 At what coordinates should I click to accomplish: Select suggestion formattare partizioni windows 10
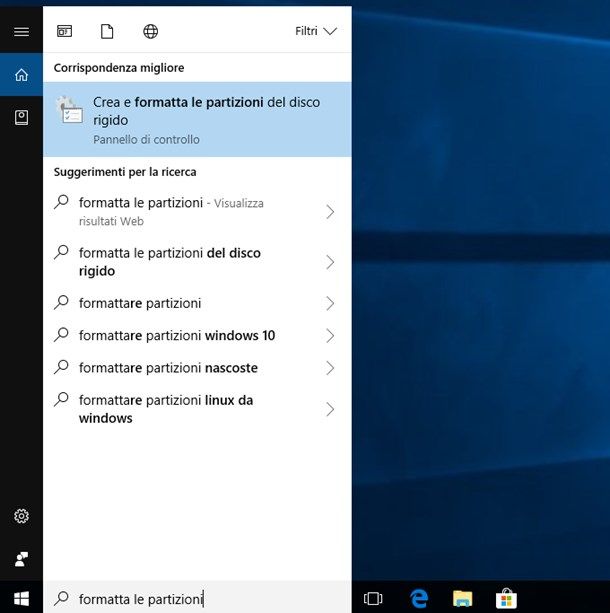pos(197,335)
